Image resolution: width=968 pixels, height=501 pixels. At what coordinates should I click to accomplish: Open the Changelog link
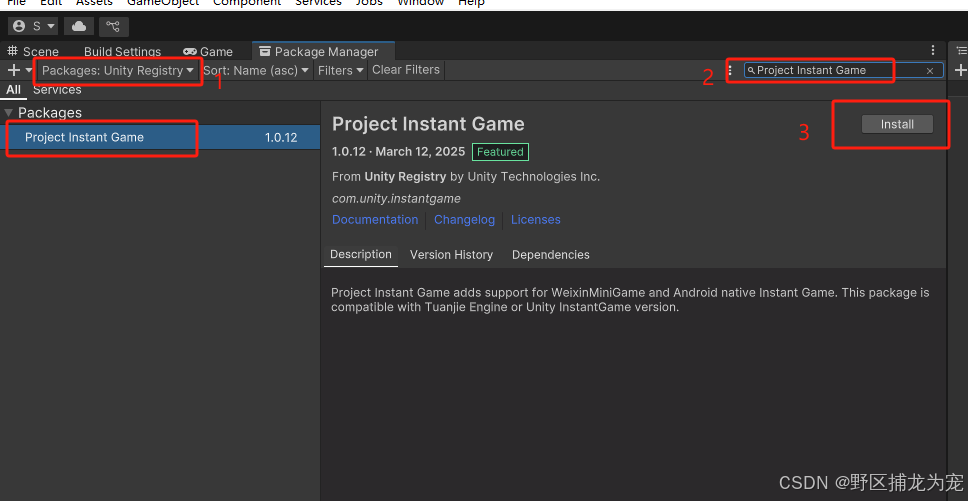click(464, 220)
